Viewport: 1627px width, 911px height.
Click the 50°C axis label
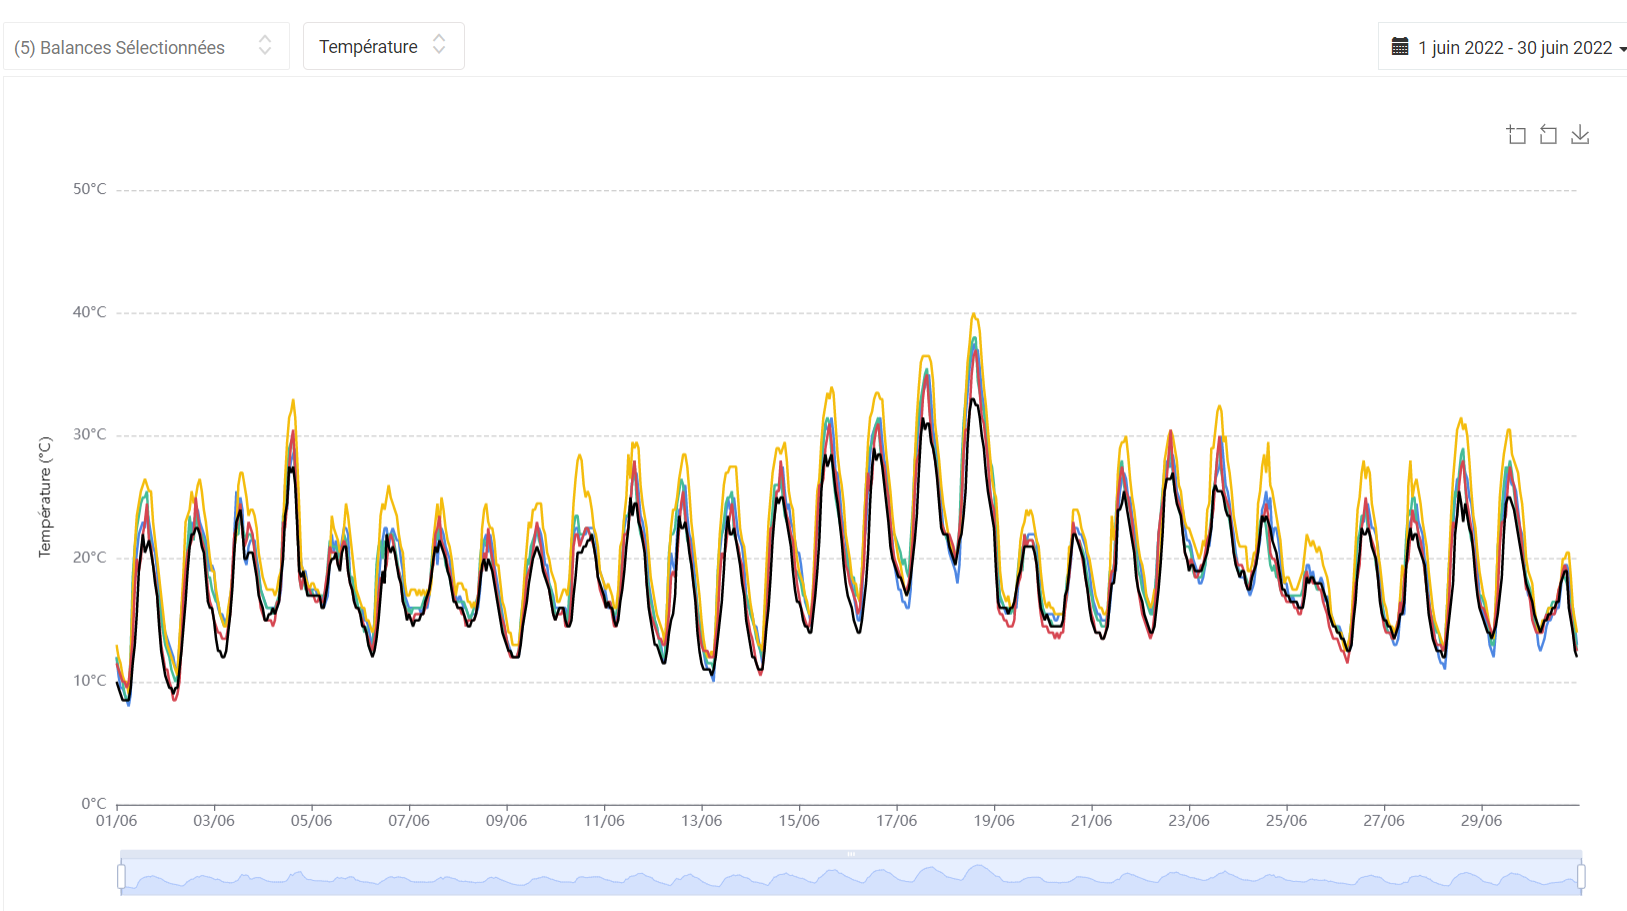pyautogui.click(x=89, y=189)
